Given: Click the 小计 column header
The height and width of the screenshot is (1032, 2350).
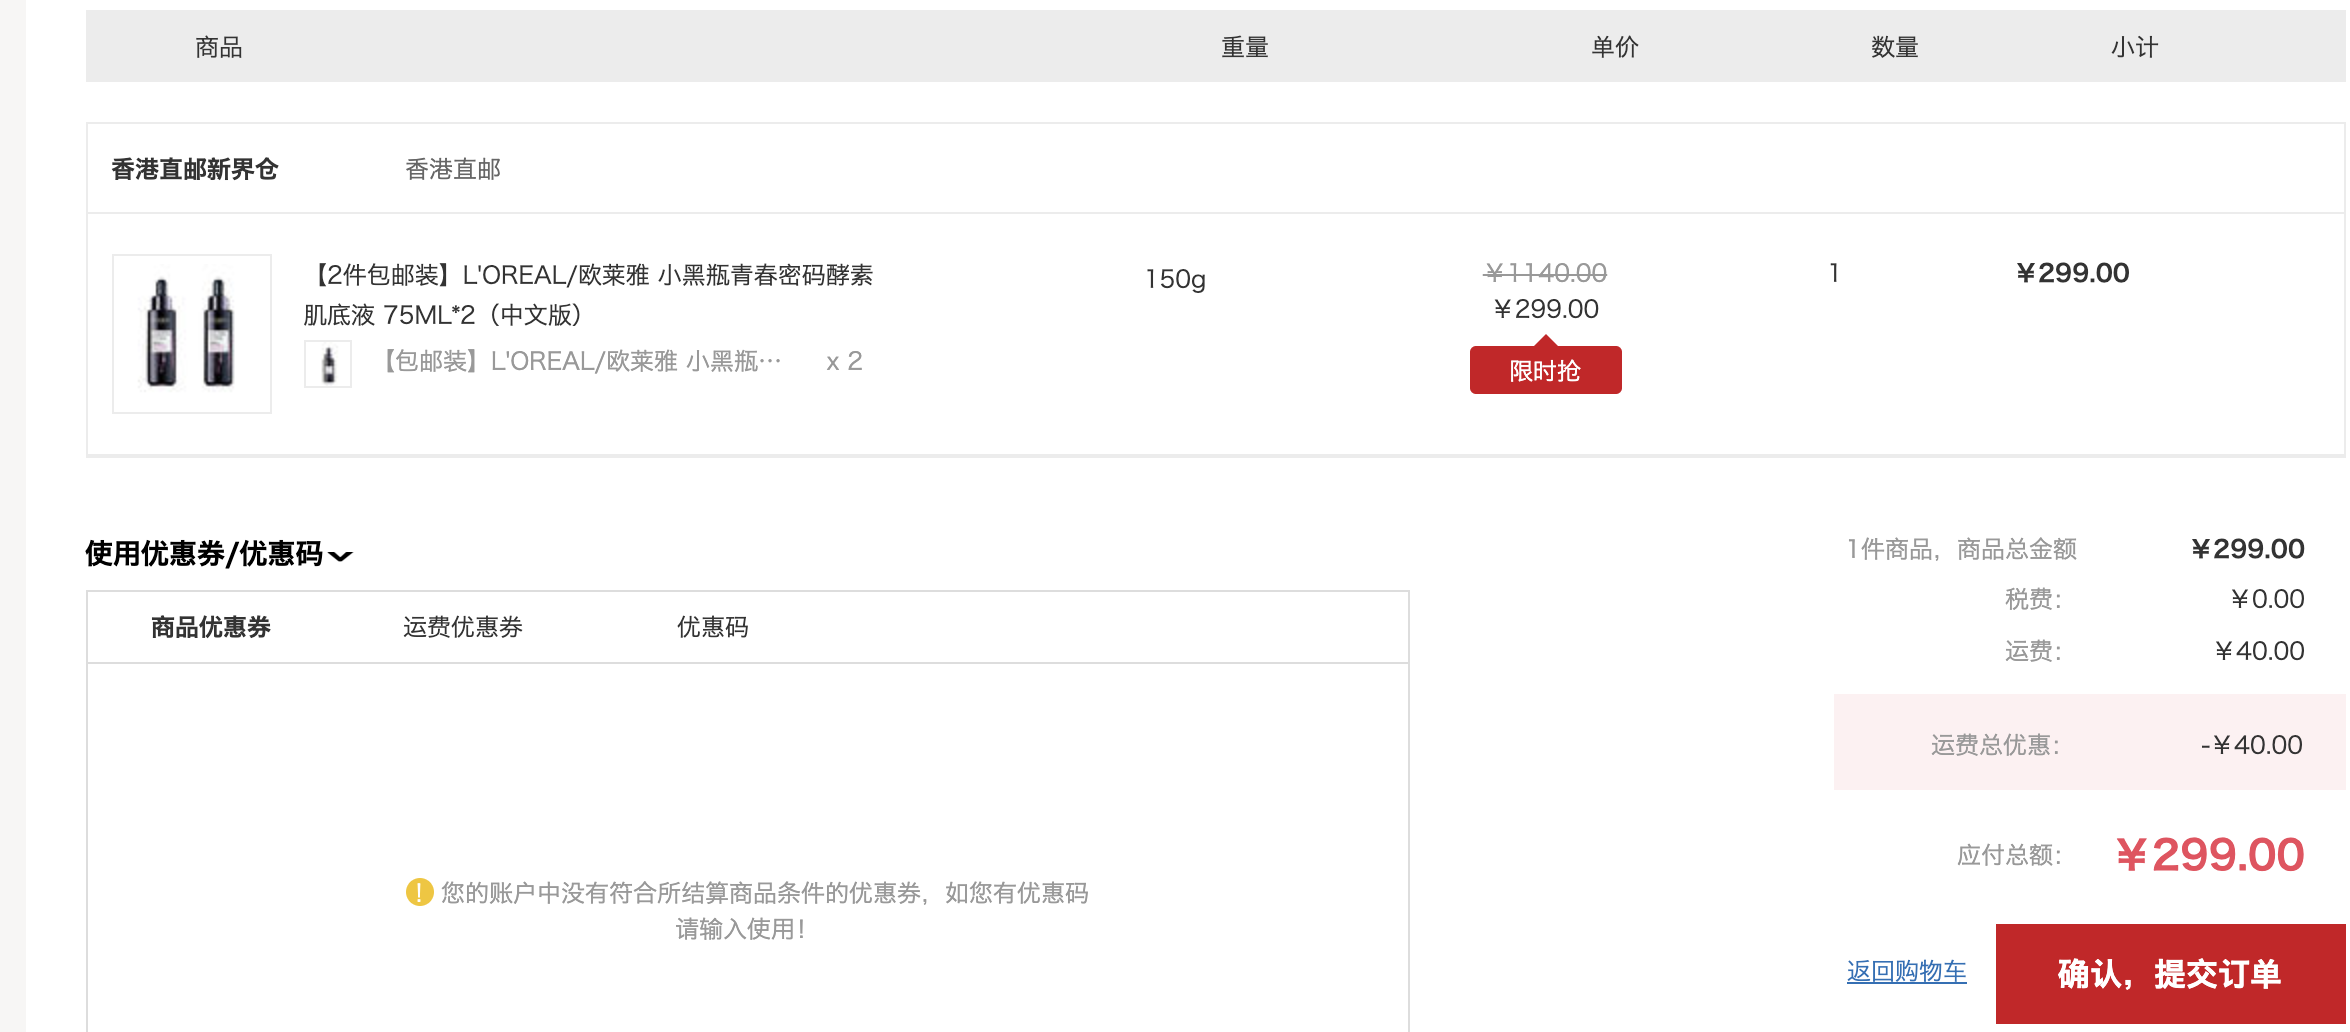Looking at the screenshot, I should coord(2135,47).
